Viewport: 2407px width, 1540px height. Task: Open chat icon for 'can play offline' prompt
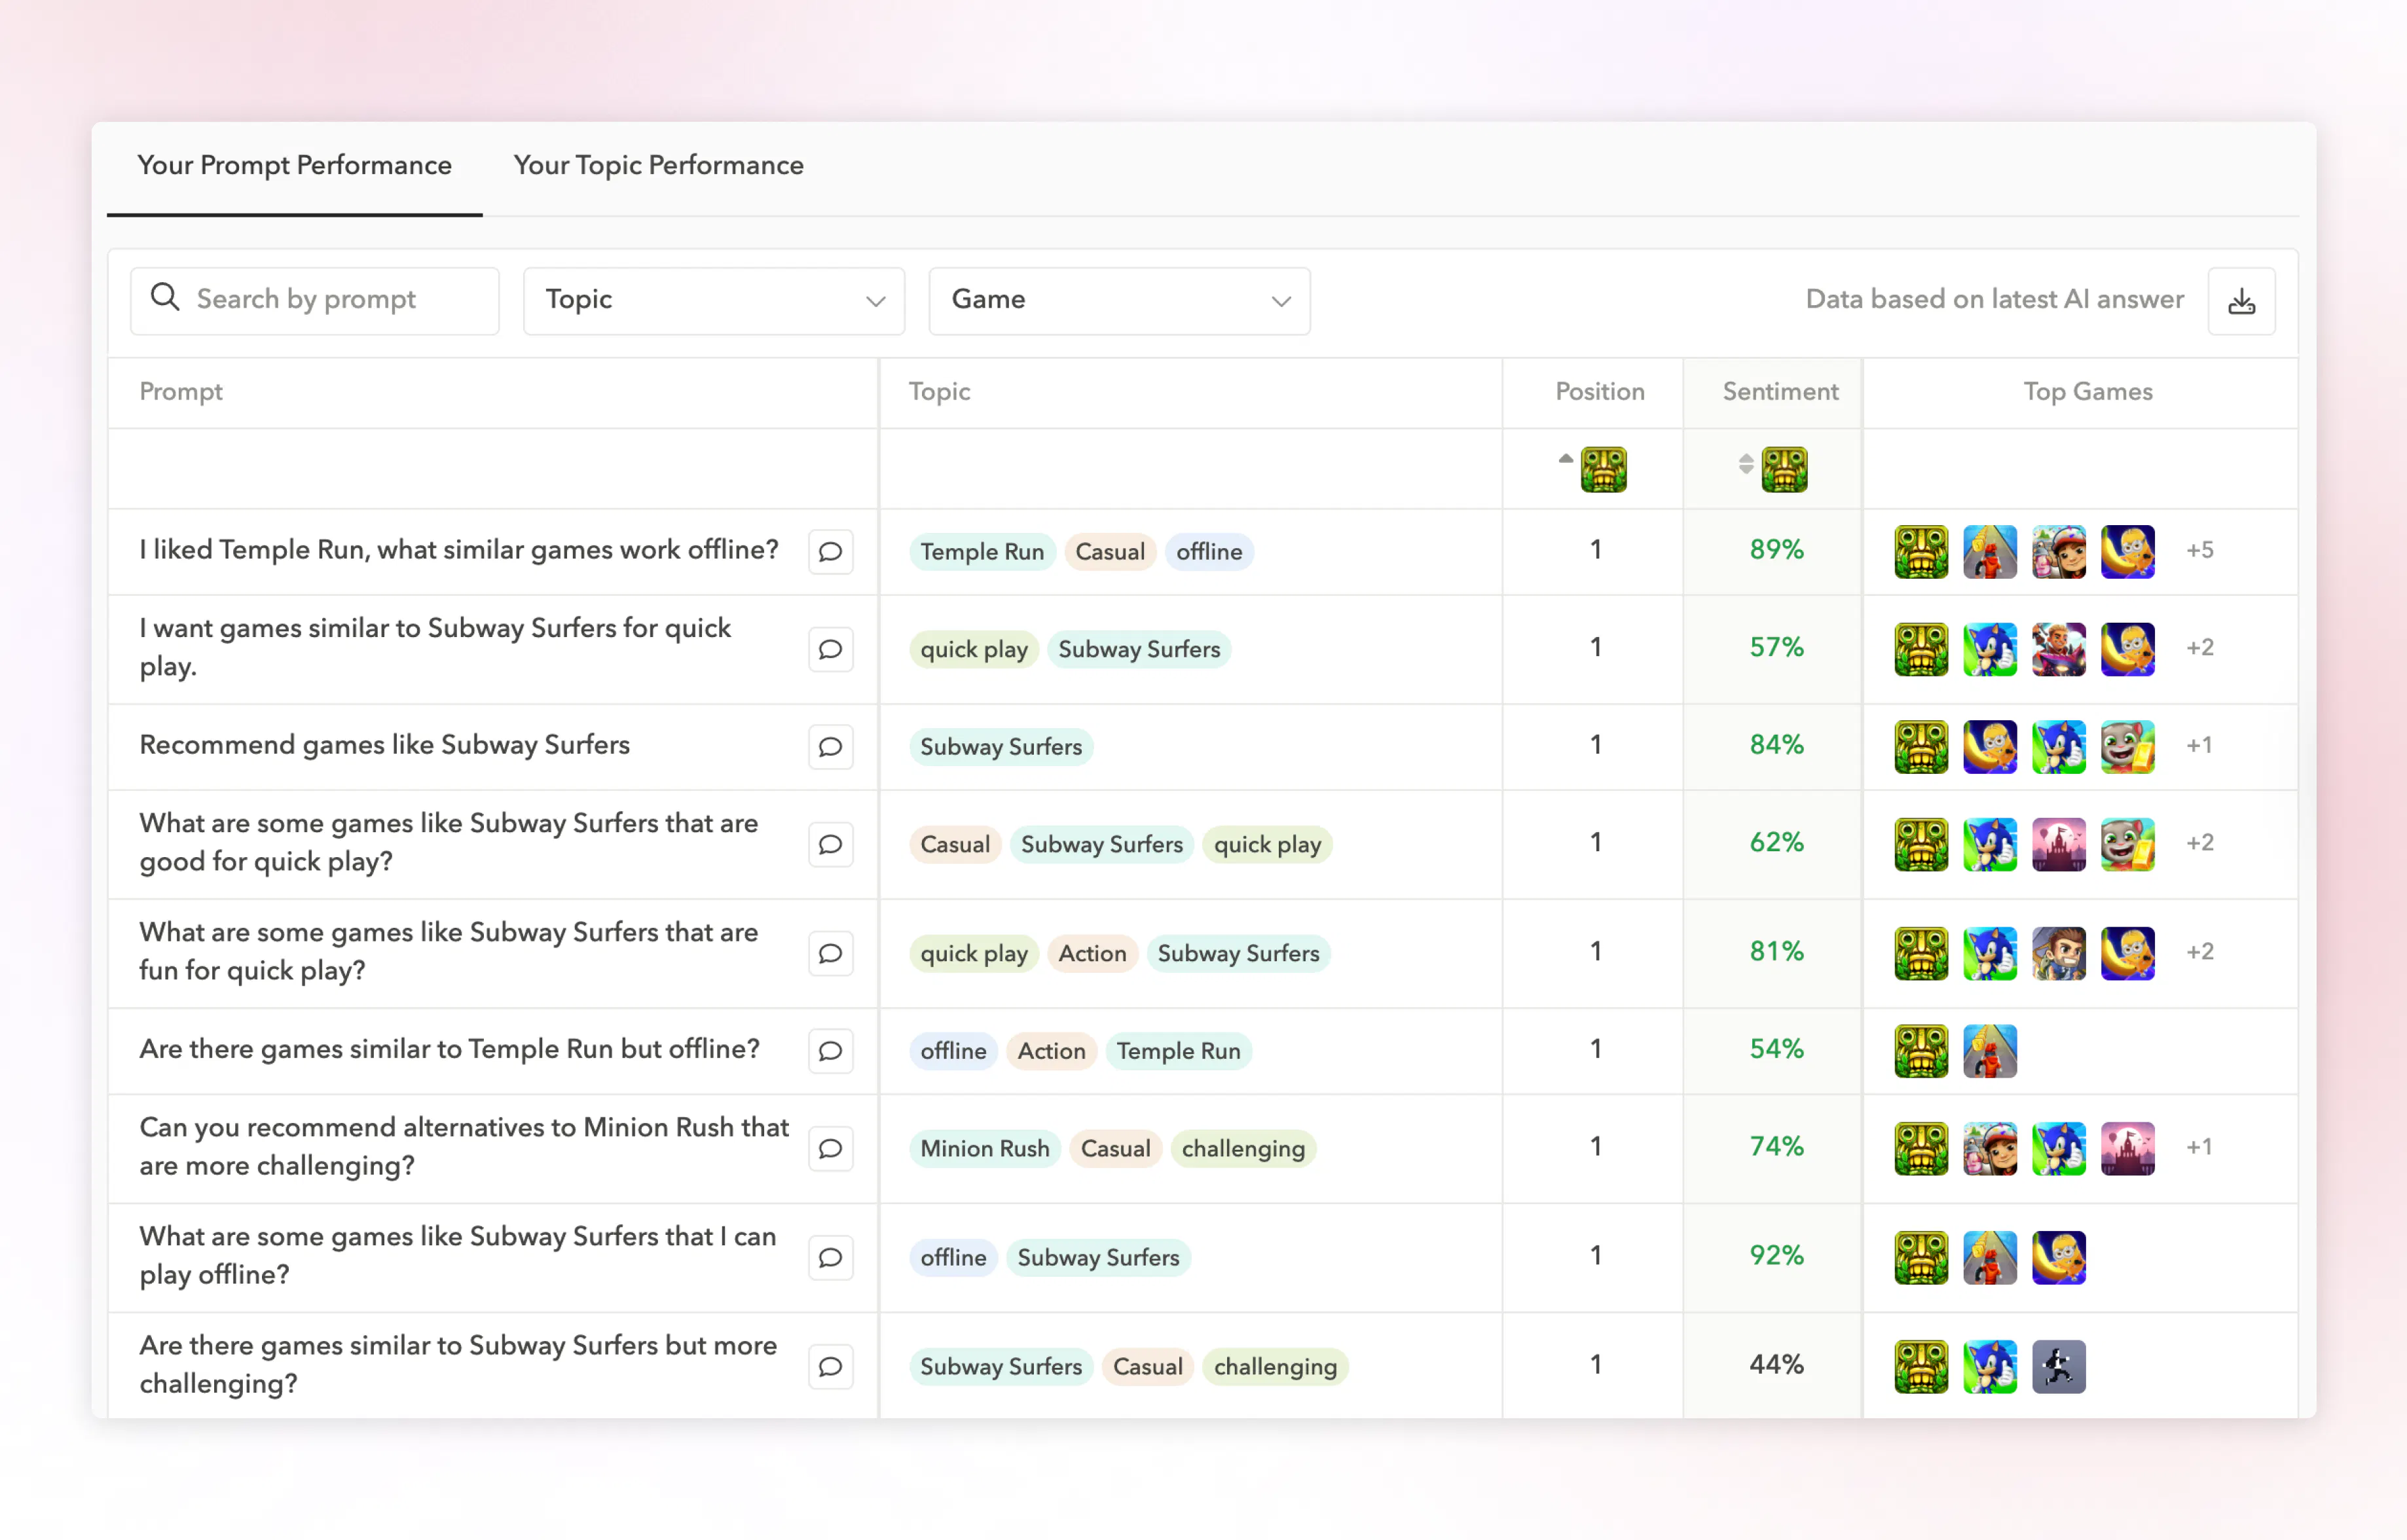click(x=830, y=1257)
